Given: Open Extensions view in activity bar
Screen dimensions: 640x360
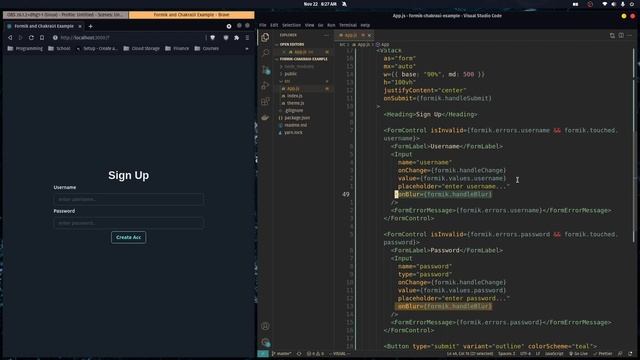Looking at the screenshot, I should 265,101.
